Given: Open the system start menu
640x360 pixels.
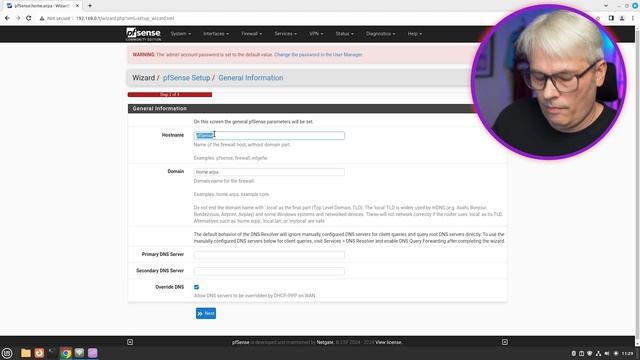Looking at the screenshot, I should point(7,353).
